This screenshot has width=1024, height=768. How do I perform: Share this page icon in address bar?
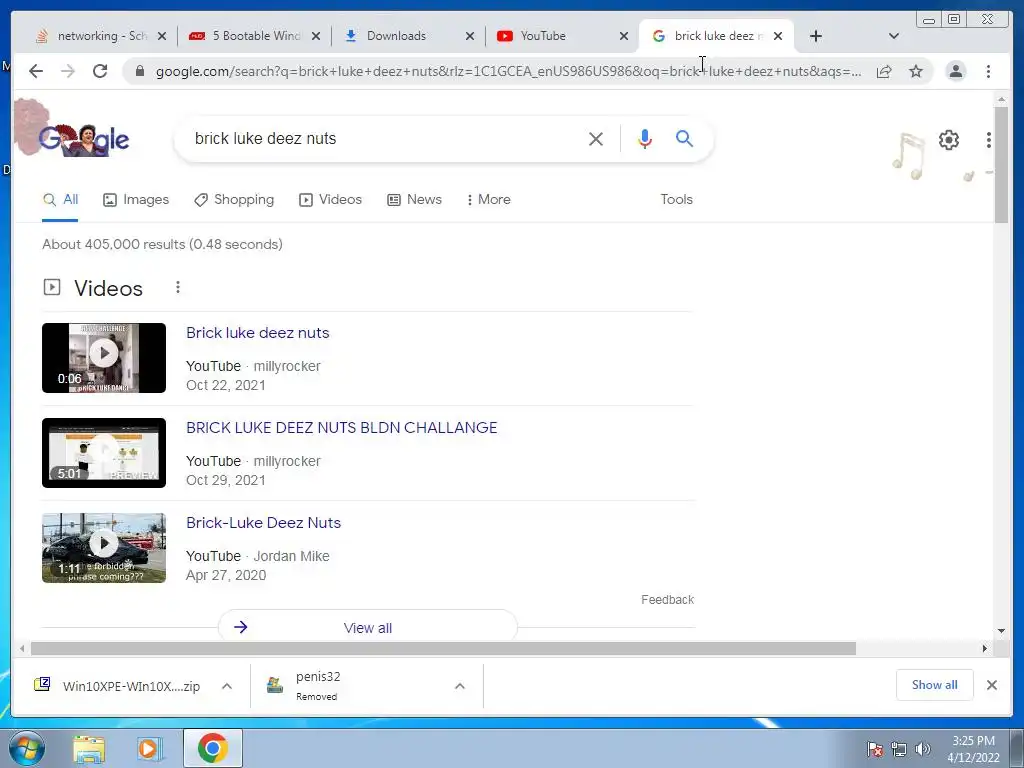click(x=884, y=71)
